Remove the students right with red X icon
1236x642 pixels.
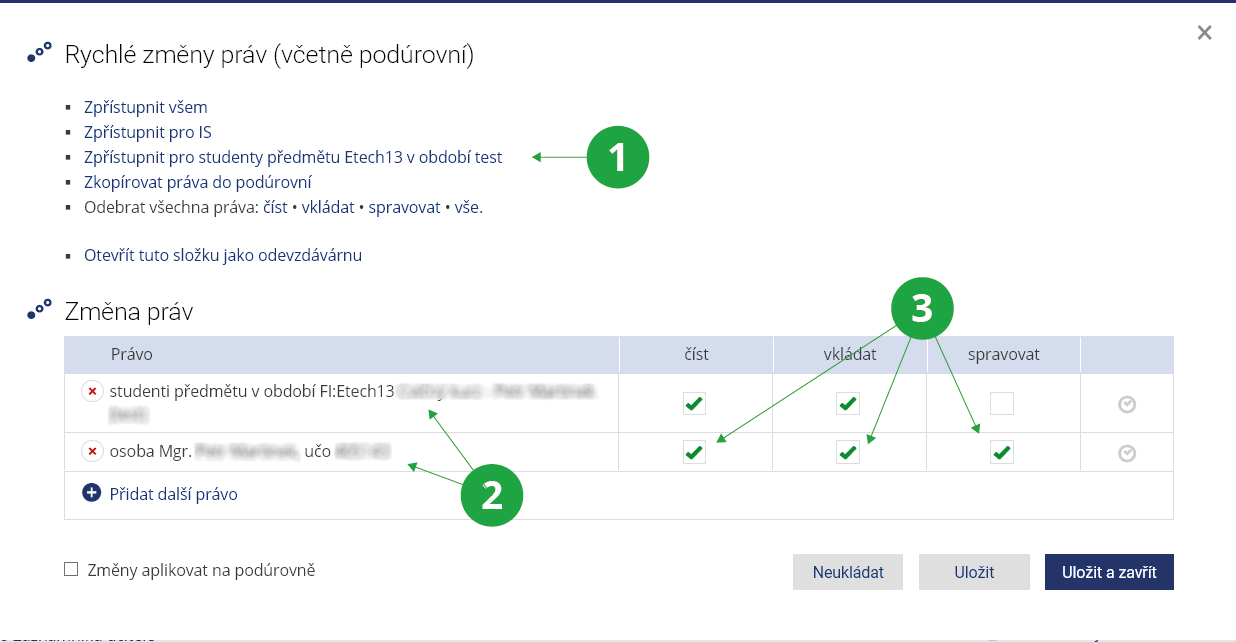click(x=92, y=391)
